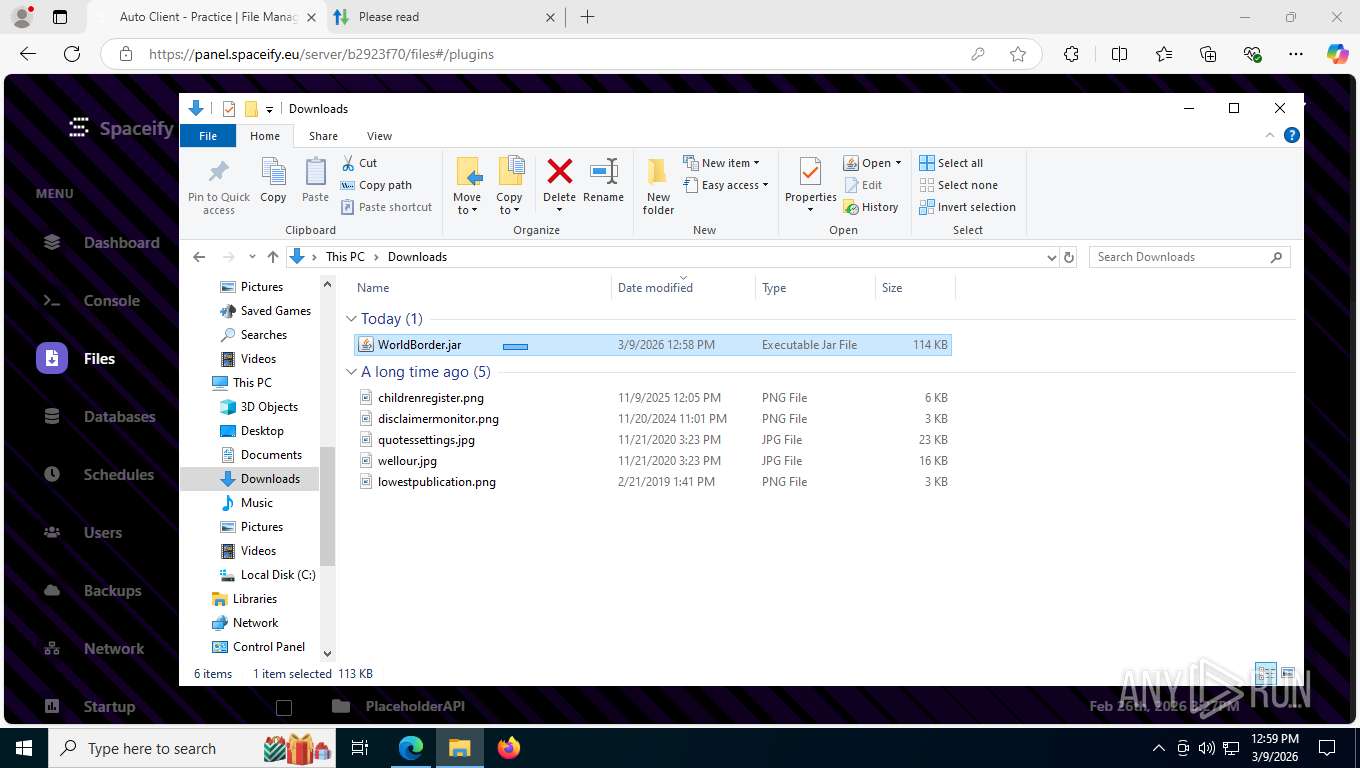Click the Rename icon
Screen dimensions: 1360x768
[x=603, y=171]
